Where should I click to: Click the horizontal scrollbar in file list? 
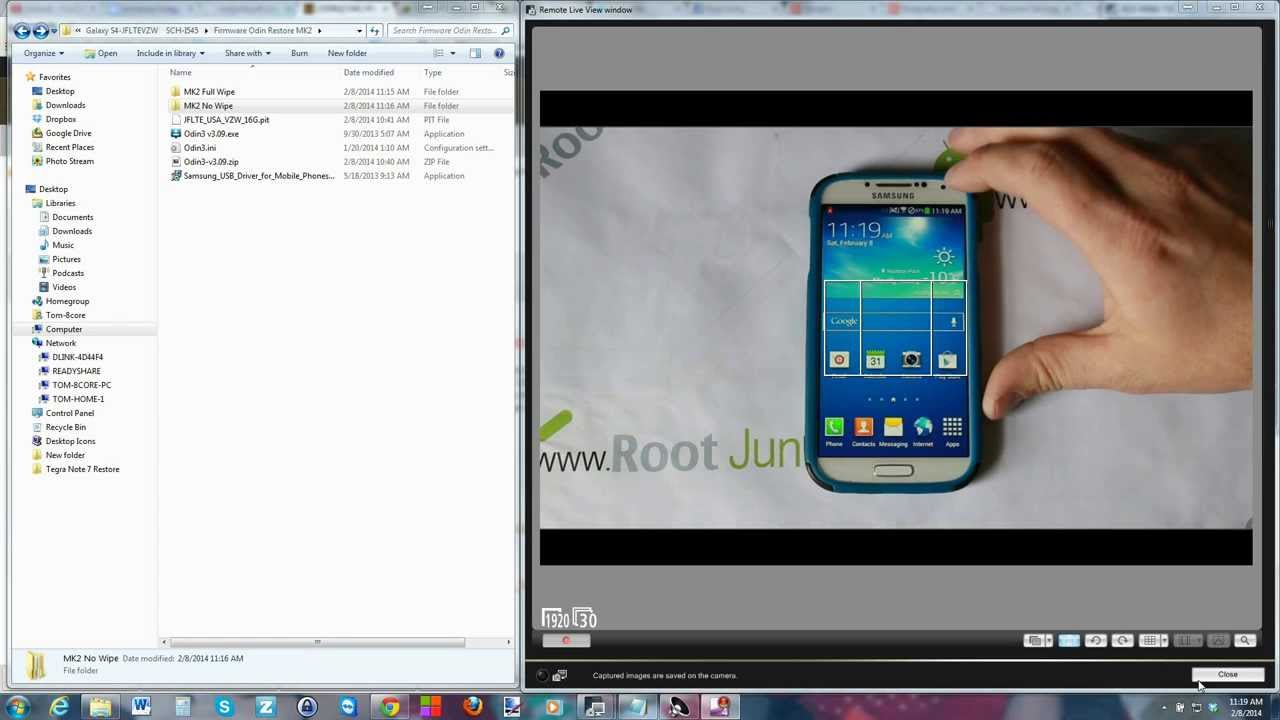pyautogui.click(x=318, y=642)
